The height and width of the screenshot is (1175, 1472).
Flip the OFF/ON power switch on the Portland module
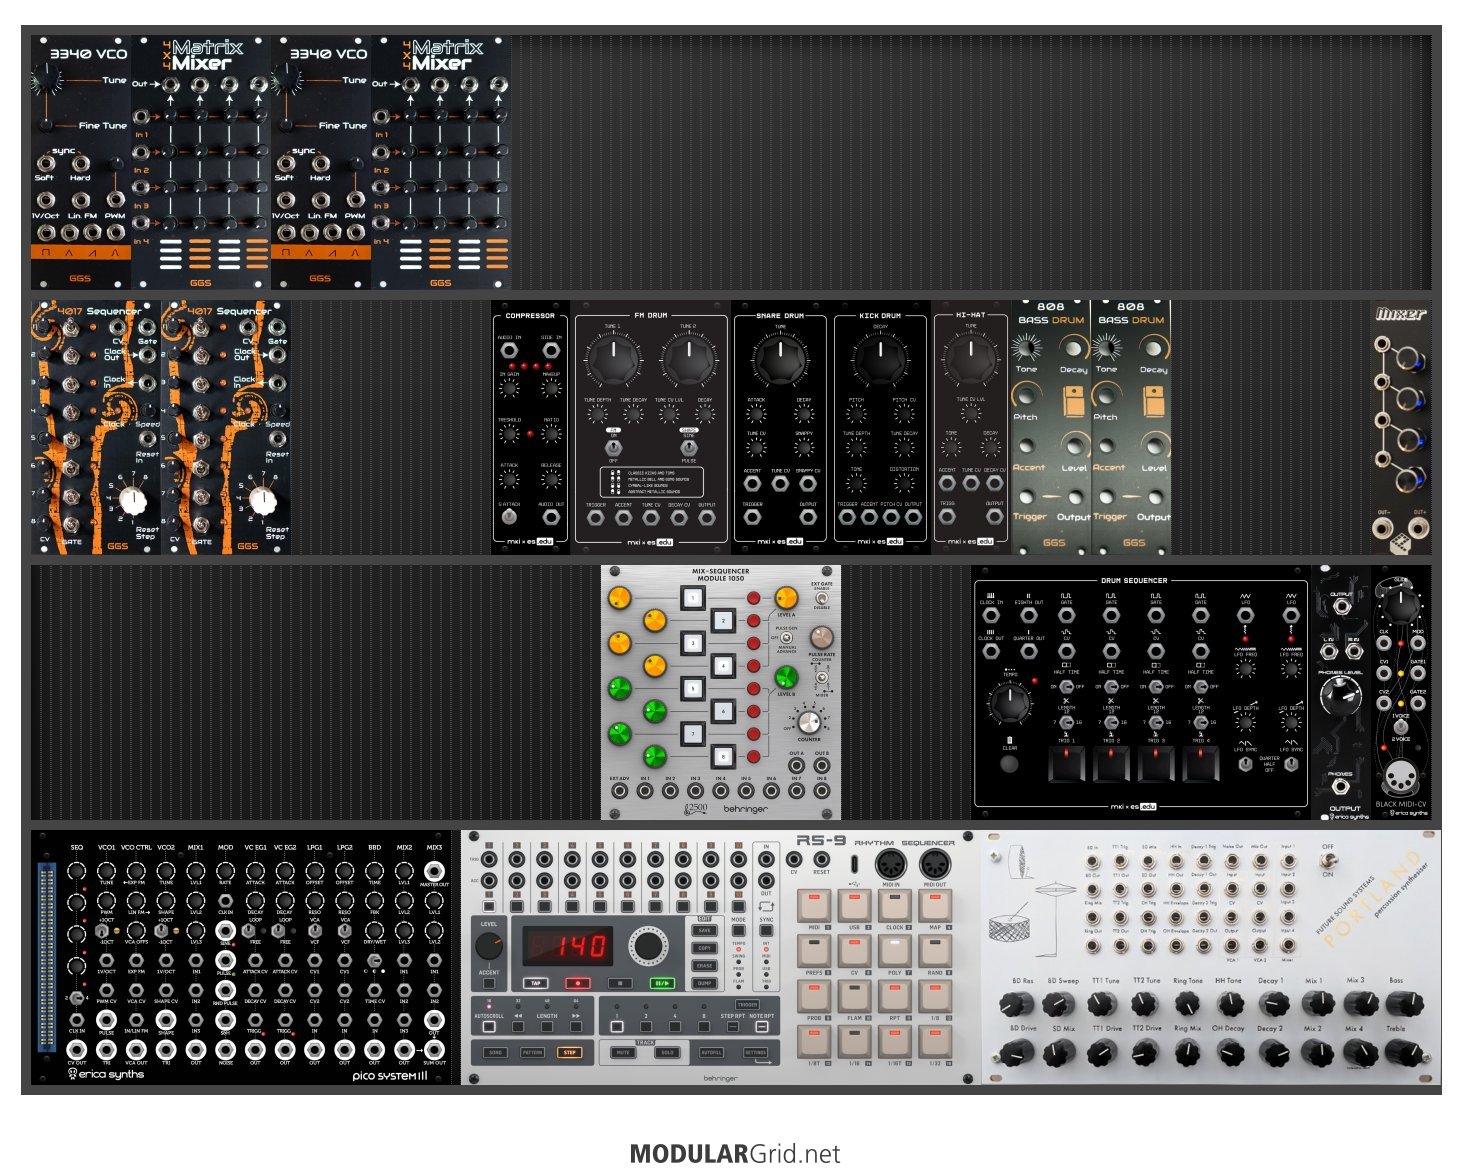[1328, 860]
